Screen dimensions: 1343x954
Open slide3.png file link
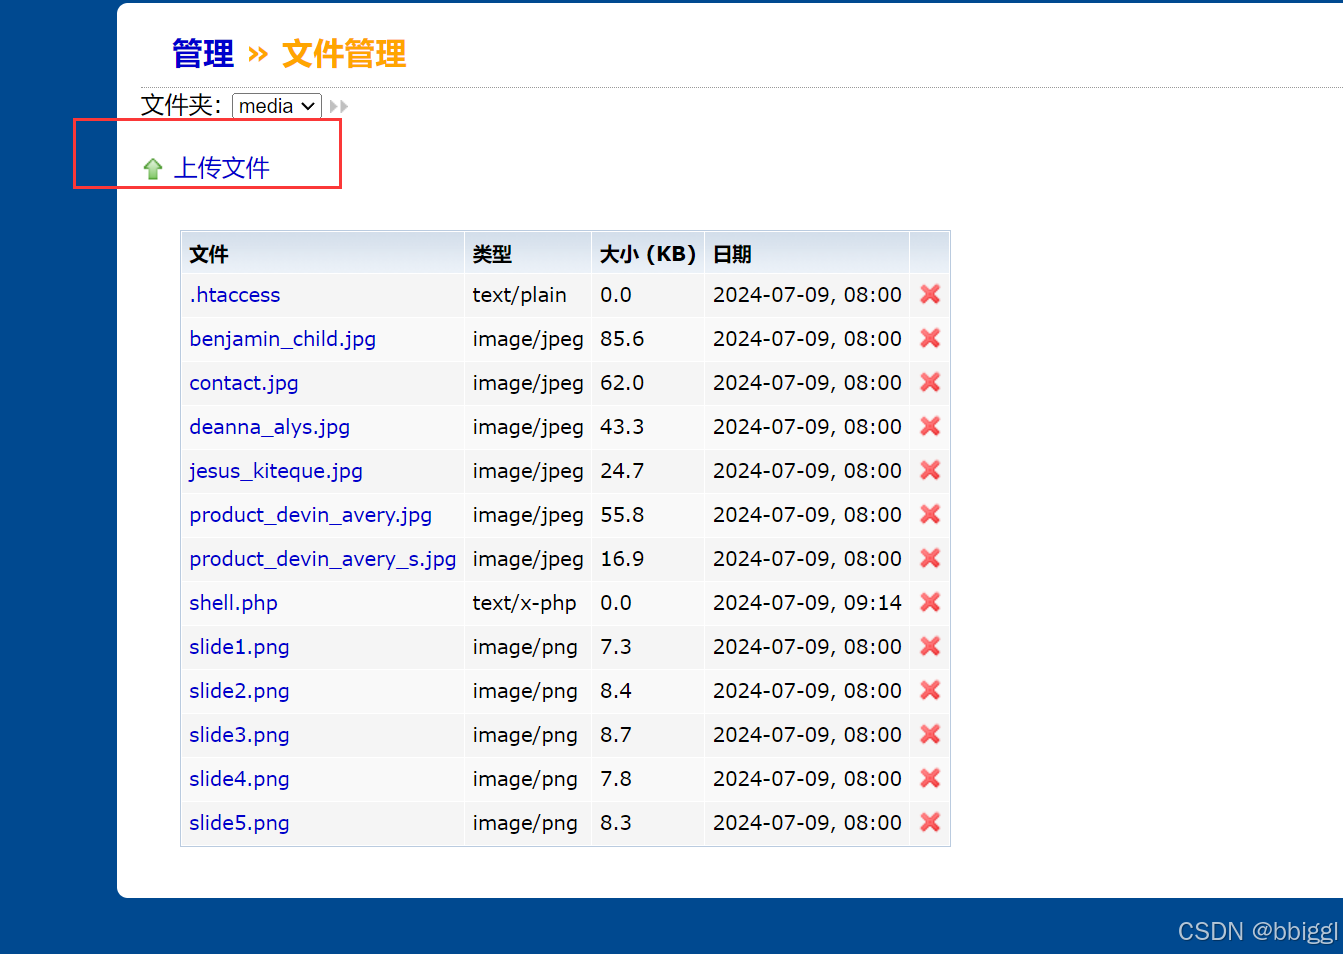click(x=240, y=735)
